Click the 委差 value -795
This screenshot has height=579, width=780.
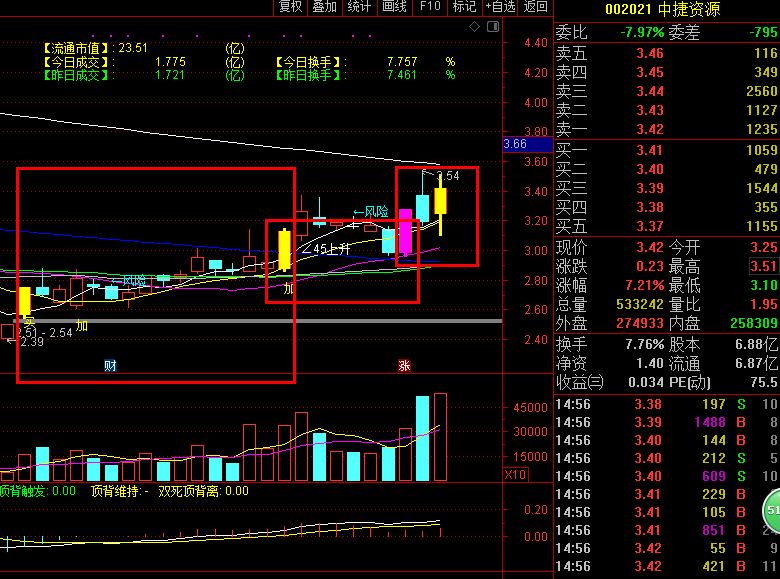coord(763,32)
